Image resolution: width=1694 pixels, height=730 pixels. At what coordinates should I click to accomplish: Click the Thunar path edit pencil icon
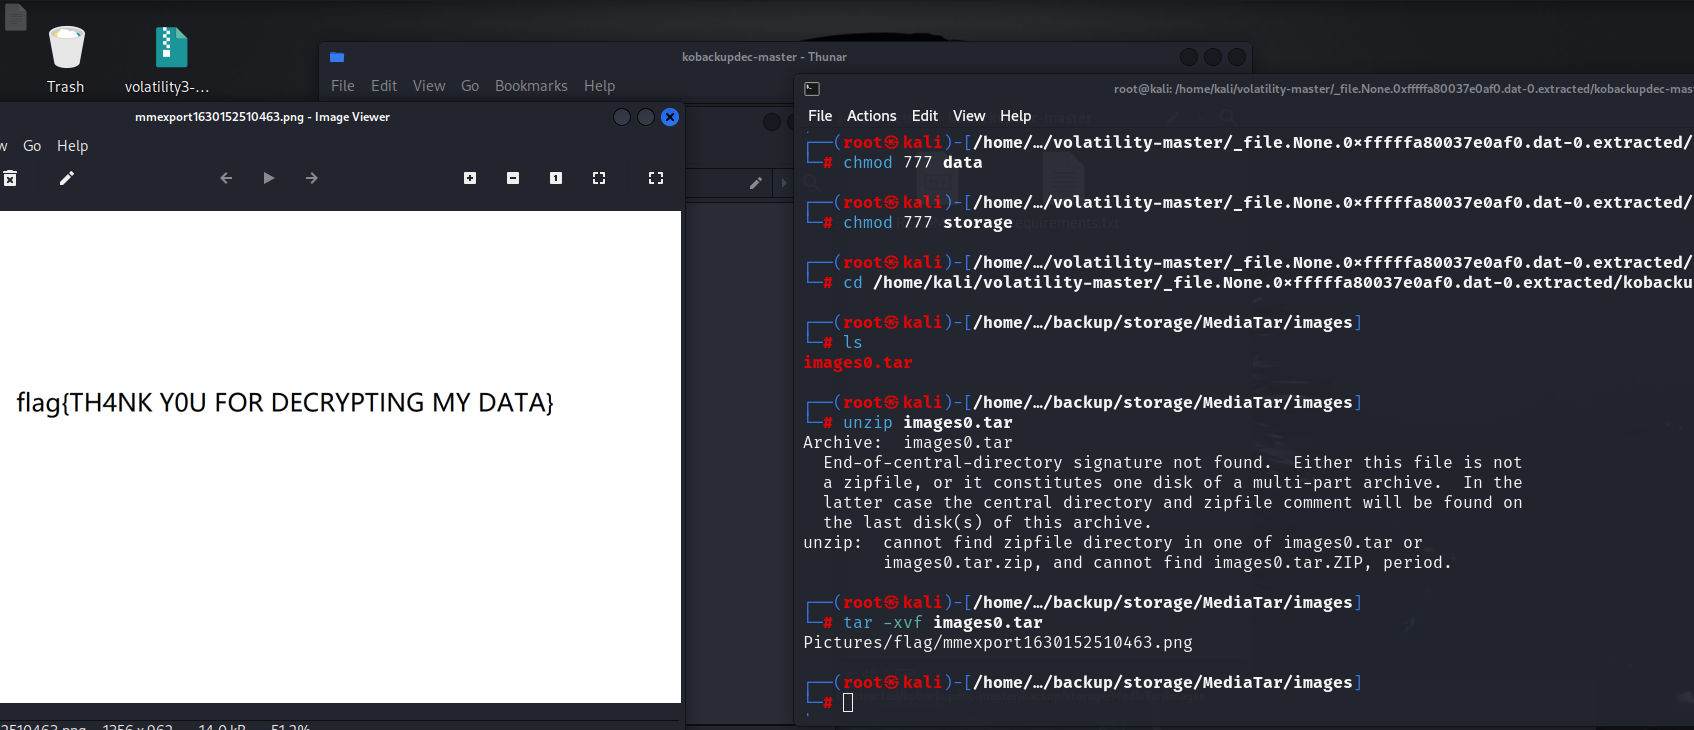[x=756, y=183]
